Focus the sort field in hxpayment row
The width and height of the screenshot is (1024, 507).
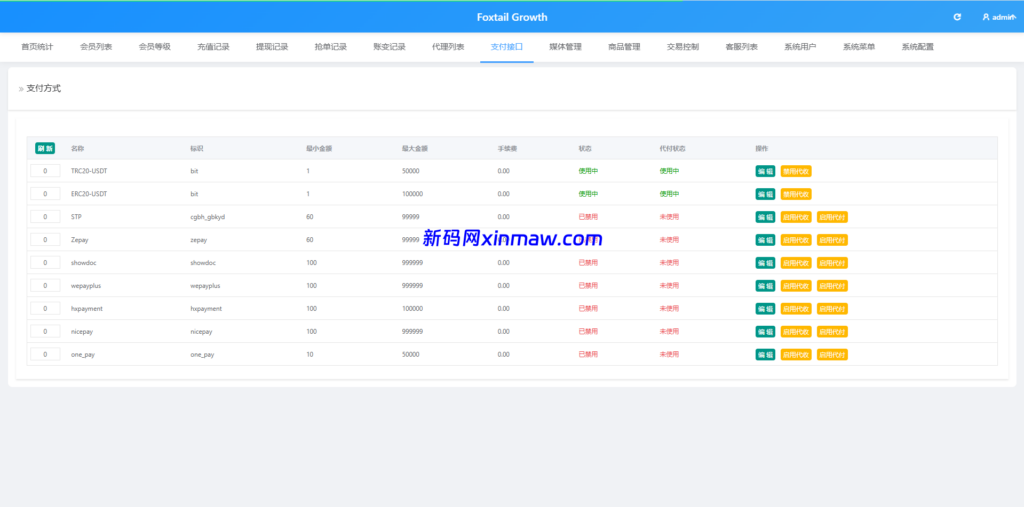(x=45, y=308)
